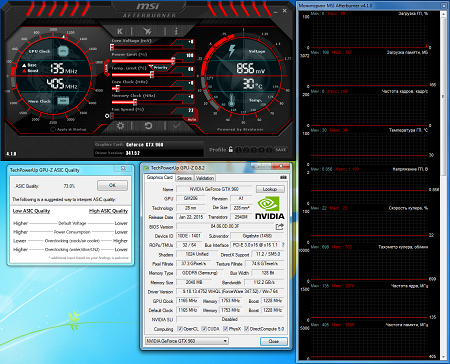The width and height of the screenshot is (450, 364).
Task: Click the 405 MHz memory clock readout
Action: tap(62, 84)
